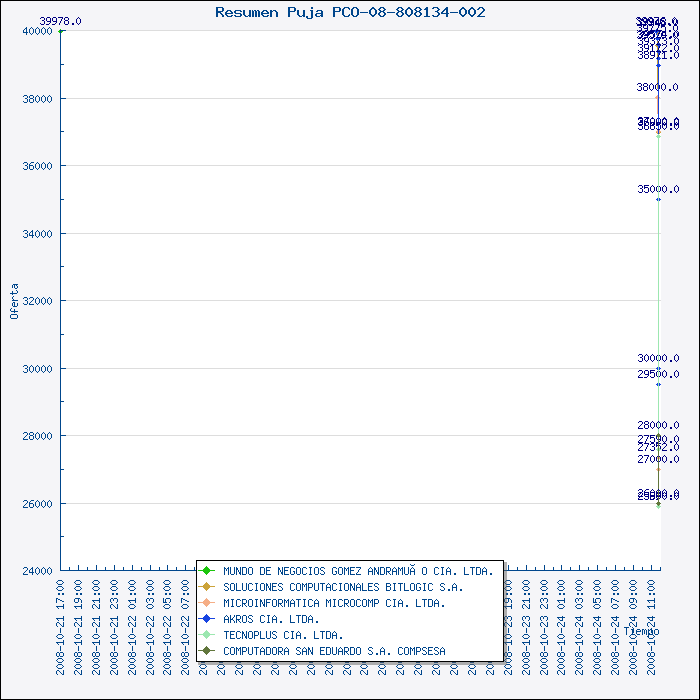Click the green MUNDO DE NEGOCIOS legend marker
This screenshot has height=700, width=700.
207,571
